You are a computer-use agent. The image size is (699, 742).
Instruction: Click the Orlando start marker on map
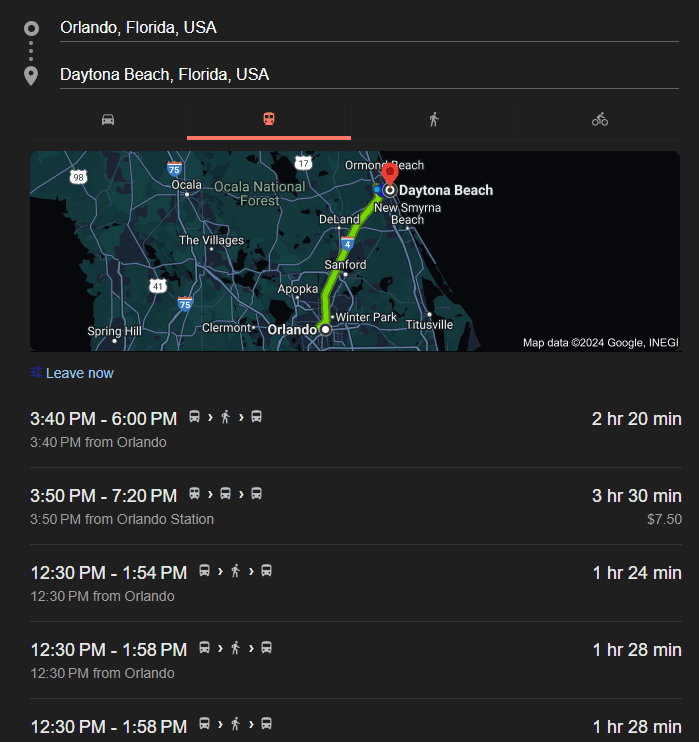325,328
